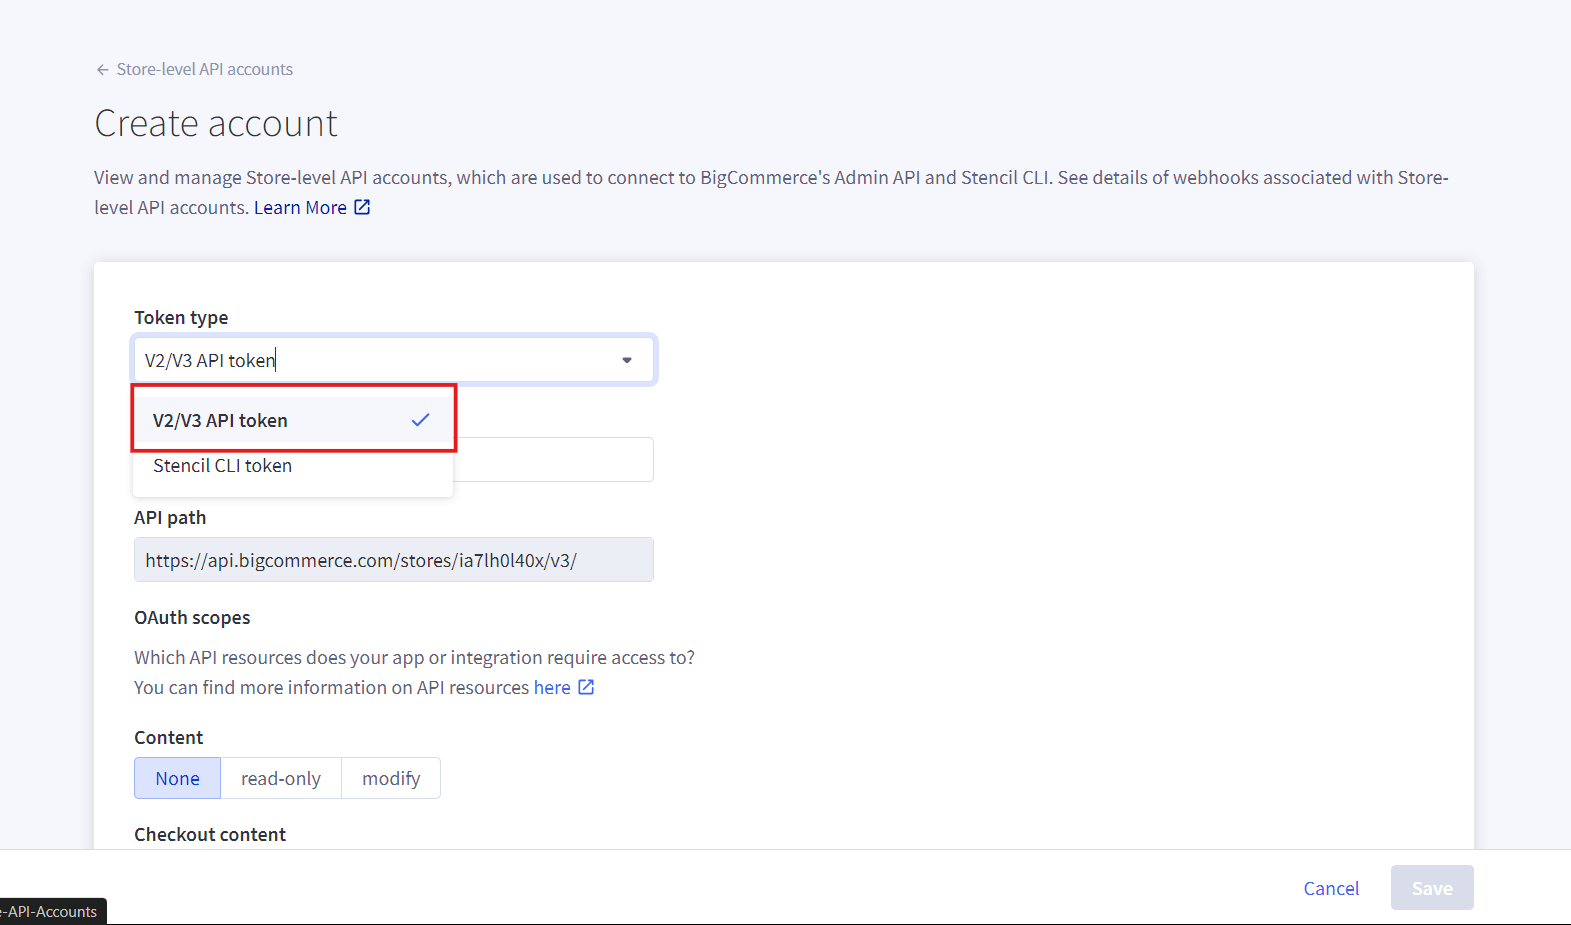Follow the Learn More link
1571x925 pixels.
(x=300, y=208)
